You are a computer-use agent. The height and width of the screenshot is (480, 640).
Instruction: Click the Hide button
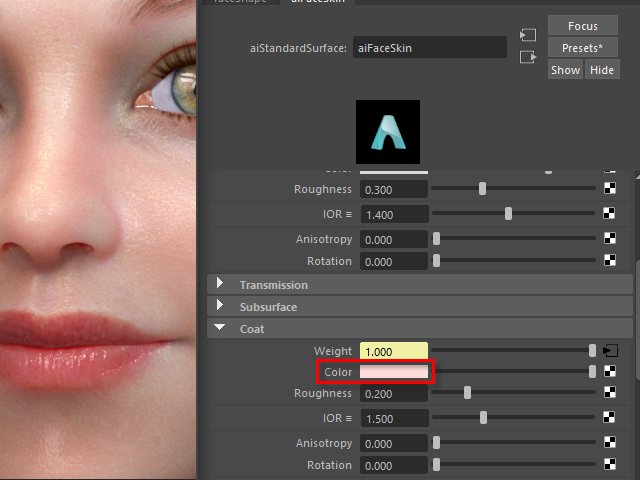[602, 70]
